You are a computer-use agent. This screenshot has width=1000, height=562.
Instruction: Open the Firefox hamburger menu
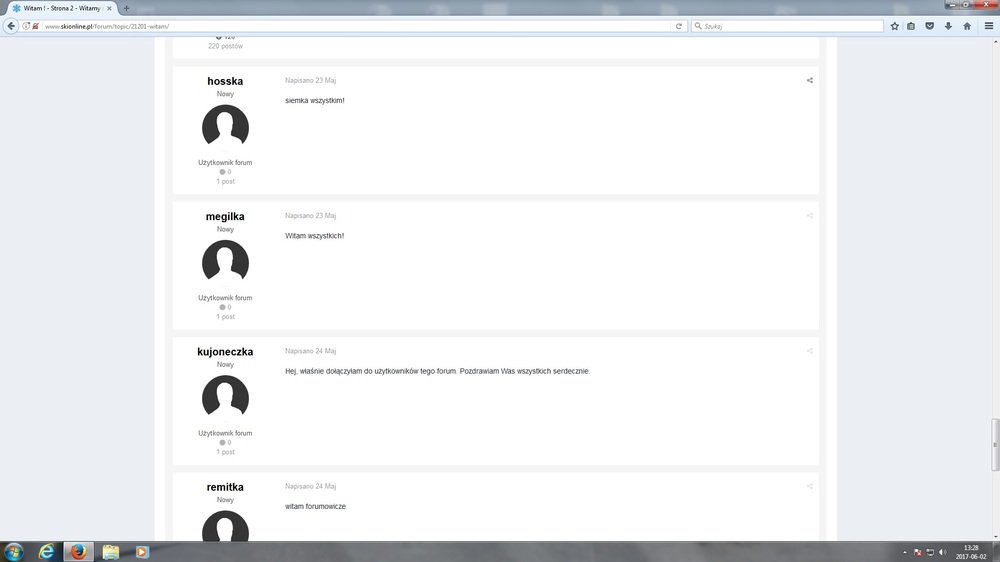click(989, 26)
